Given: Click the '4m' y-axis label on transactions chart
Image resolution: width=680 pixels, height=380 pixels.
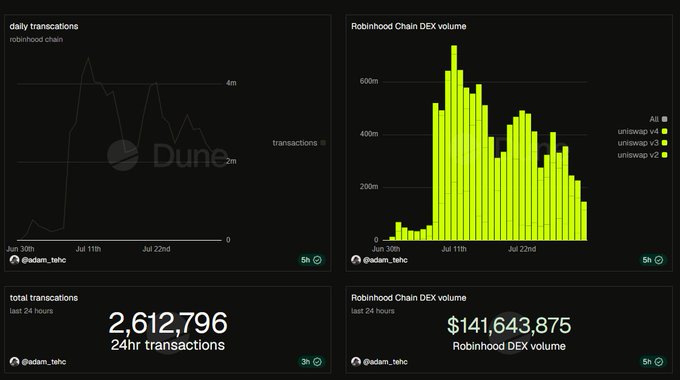Looking at the screenshot, I should tap(231, 83).
